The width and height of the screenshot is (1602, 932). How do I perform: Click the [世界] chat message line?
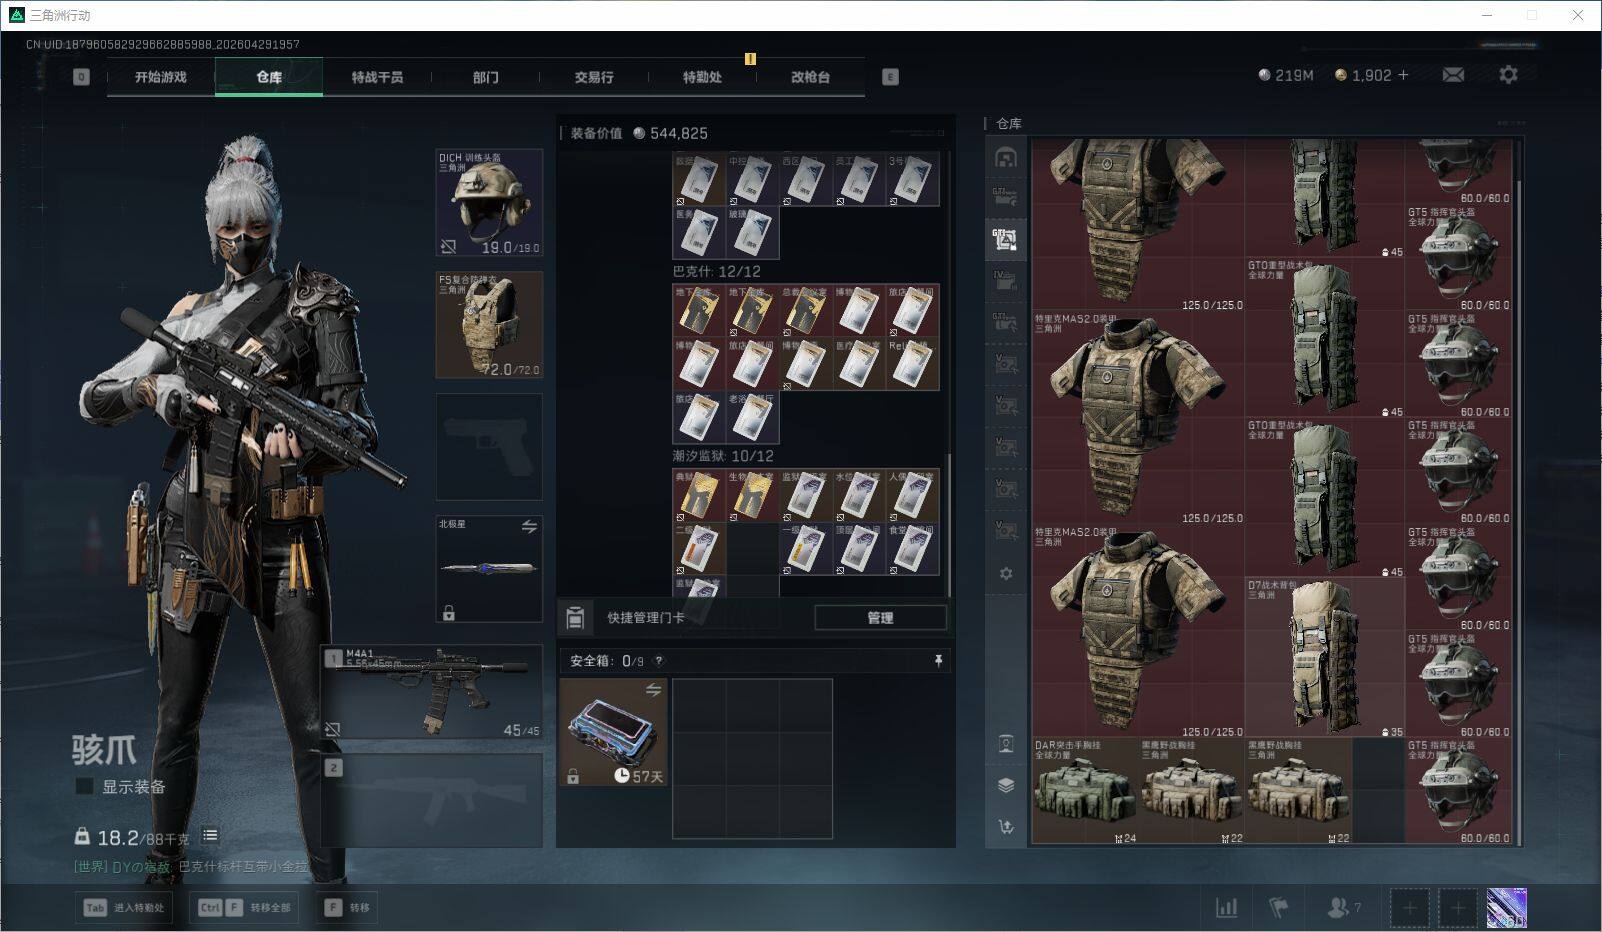coord(191,867)
